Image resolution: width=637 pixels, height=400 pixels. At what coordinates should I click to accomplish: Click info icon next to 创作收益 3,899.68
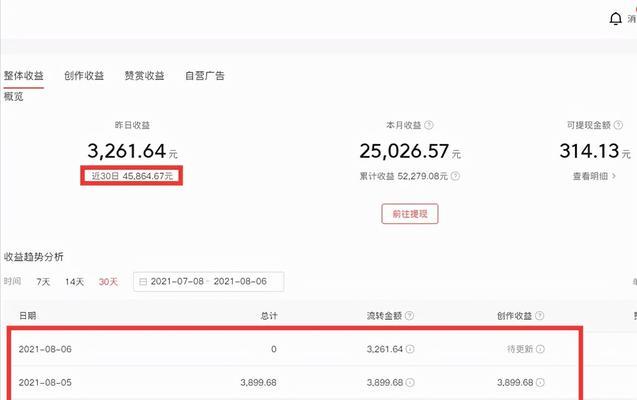[540, 382]
